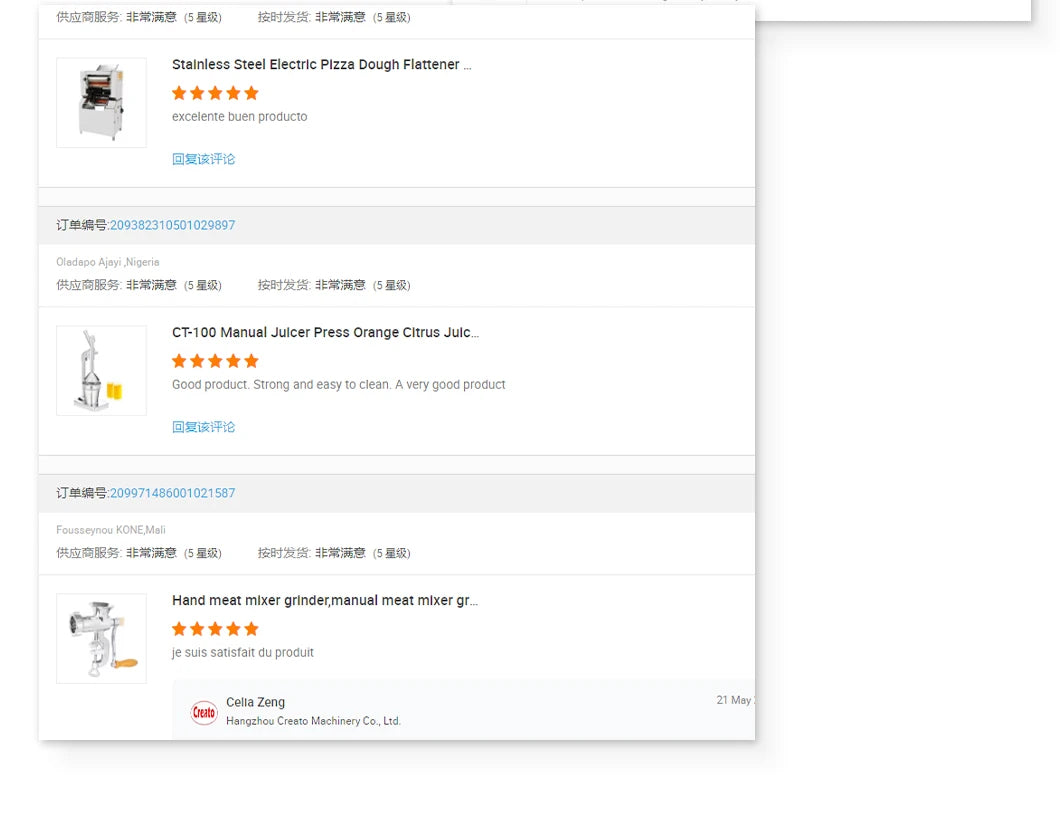The image size is (1060, 840).
Task: Open the hand meat mixer grinder thumbnail
Action: [101, 639]
